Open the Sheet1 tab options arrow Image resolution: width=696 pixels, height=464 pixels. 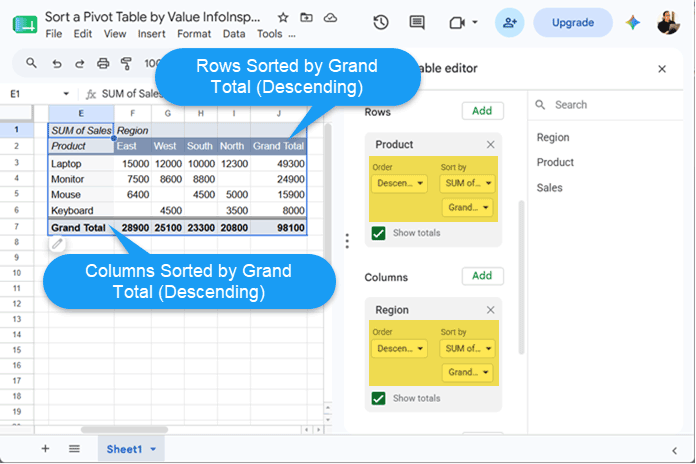coord(153,449)
